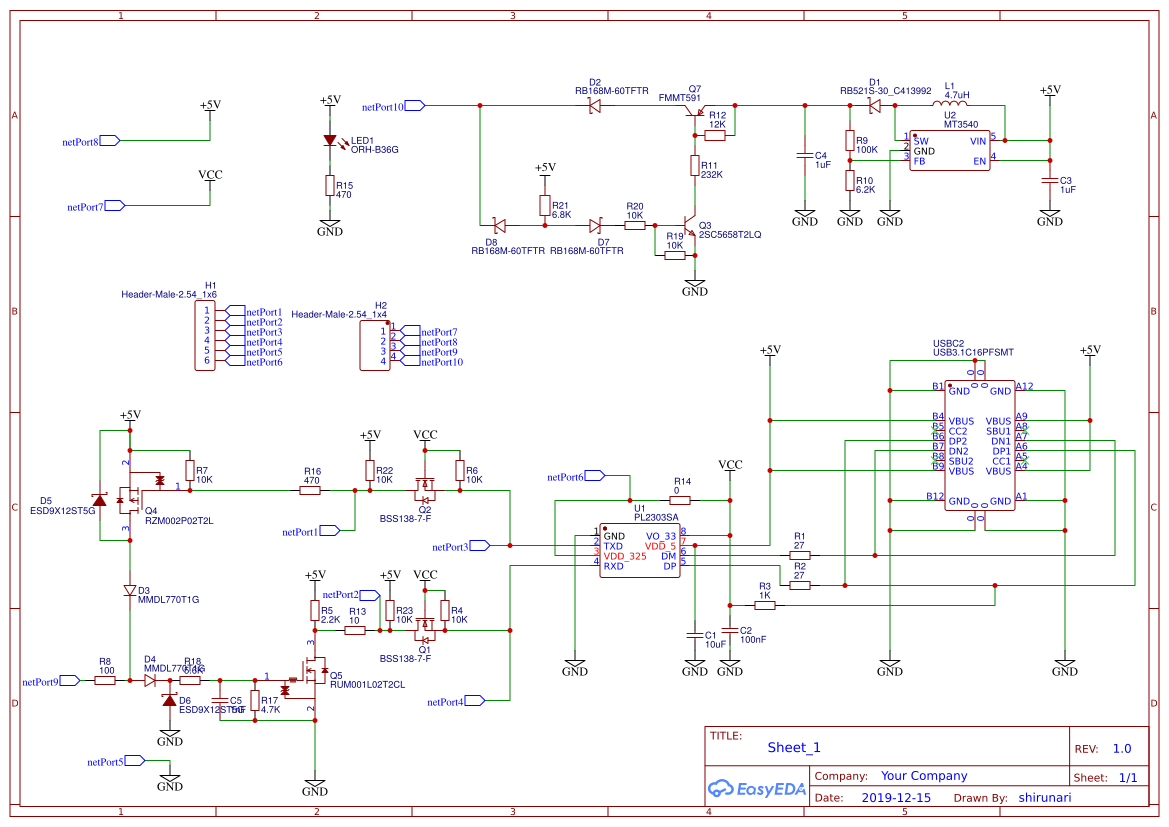Select resistor R15 under LED1
Image resolution: width=1169 pixels, height=827 pixels.
pos(330,186)
